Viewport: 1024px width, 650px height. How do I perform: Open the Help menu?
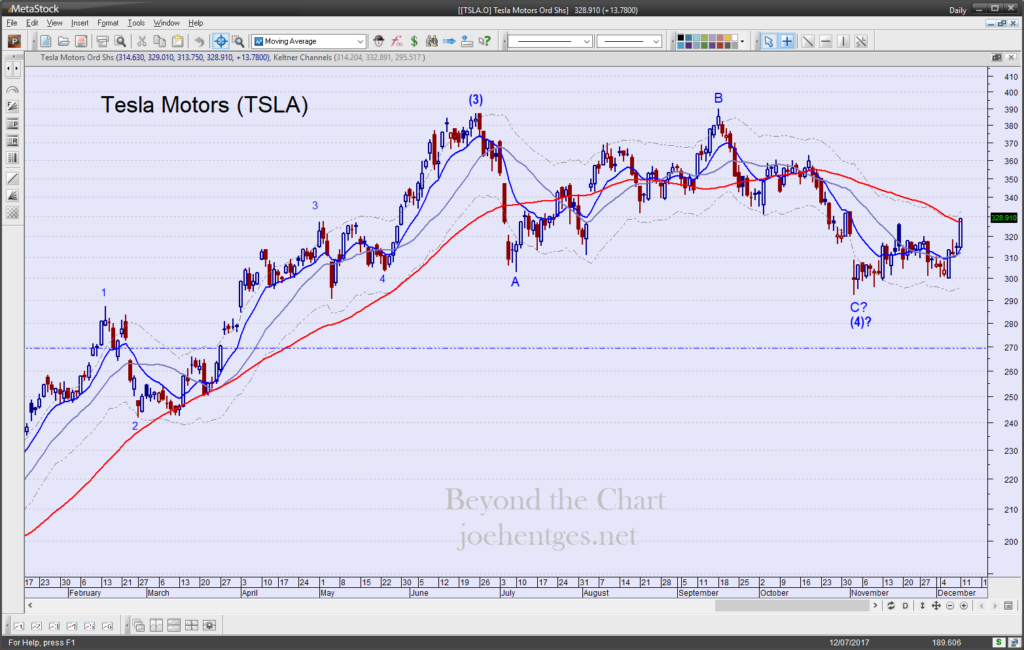(x=196, y=23)
